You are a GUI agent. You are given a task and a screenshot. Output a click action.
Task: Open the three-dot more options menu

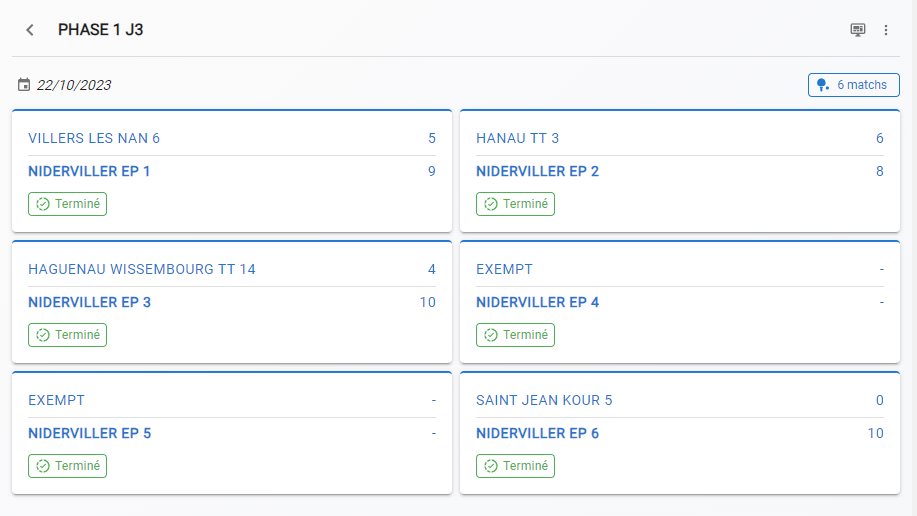[886, 30]
